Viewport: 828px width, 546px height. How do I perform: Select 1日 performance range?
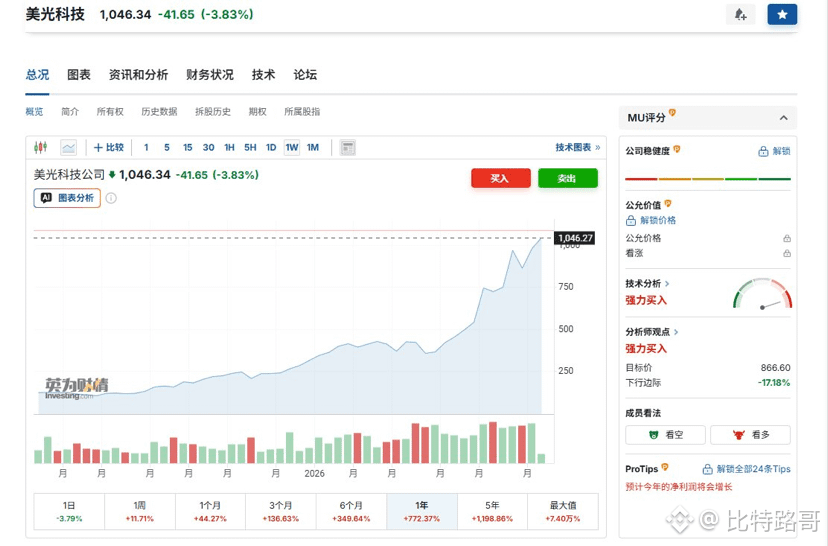pos(69,511)
